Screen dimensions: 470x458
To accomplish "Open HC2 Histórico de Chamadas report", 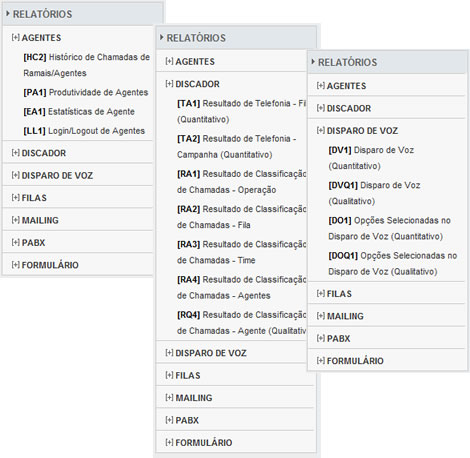I will tap(86, 65).
